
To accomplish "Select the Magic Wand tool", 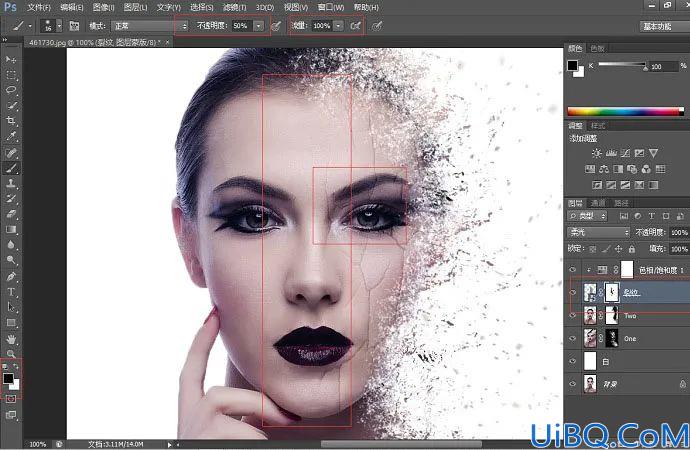I will click(11, 106).
